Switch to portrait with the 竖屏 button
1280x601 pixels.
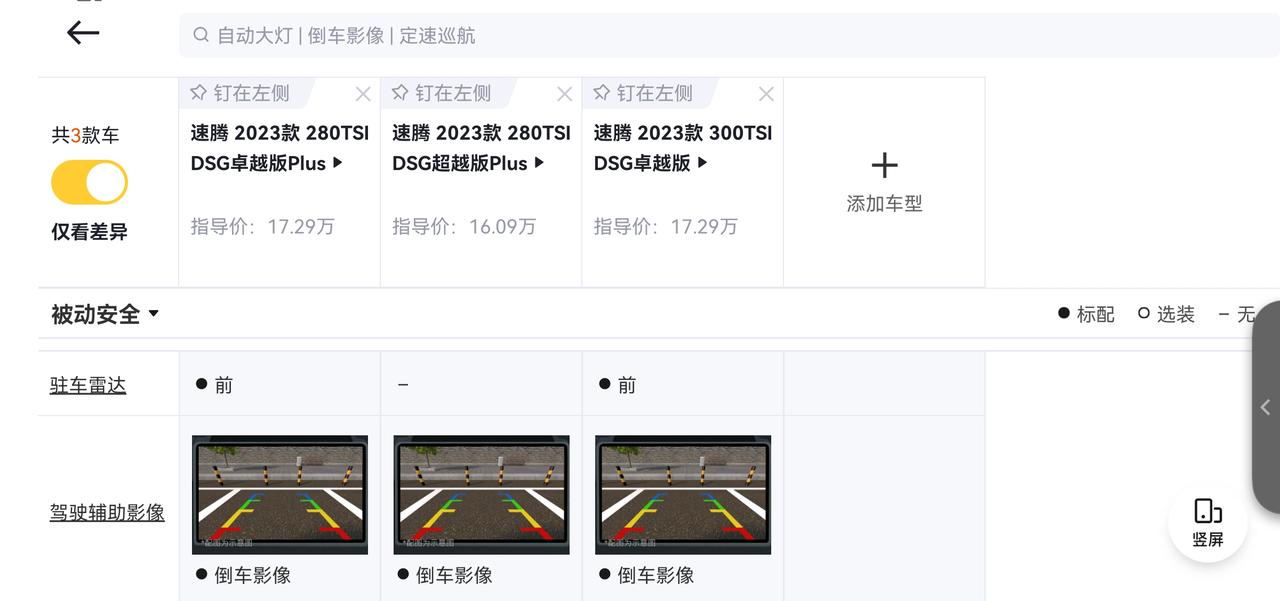click(x=1208, y=524)
